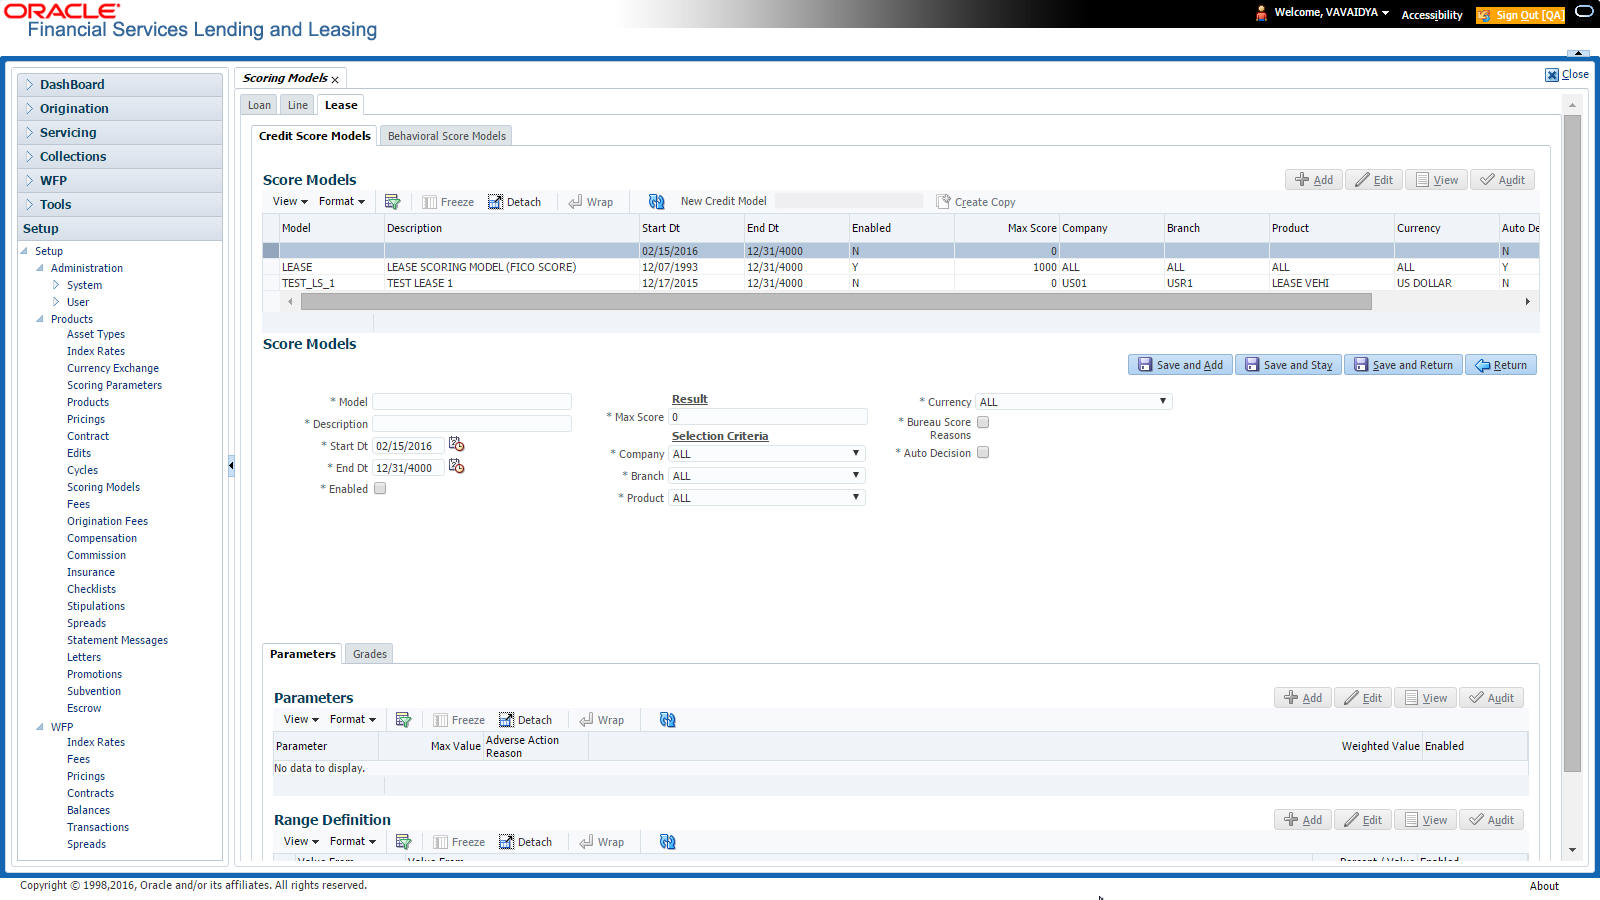Viewport: 1600px width, 900px height.
Task: Freeze columns in the Range Definition table
Action: tap(459, 842)
